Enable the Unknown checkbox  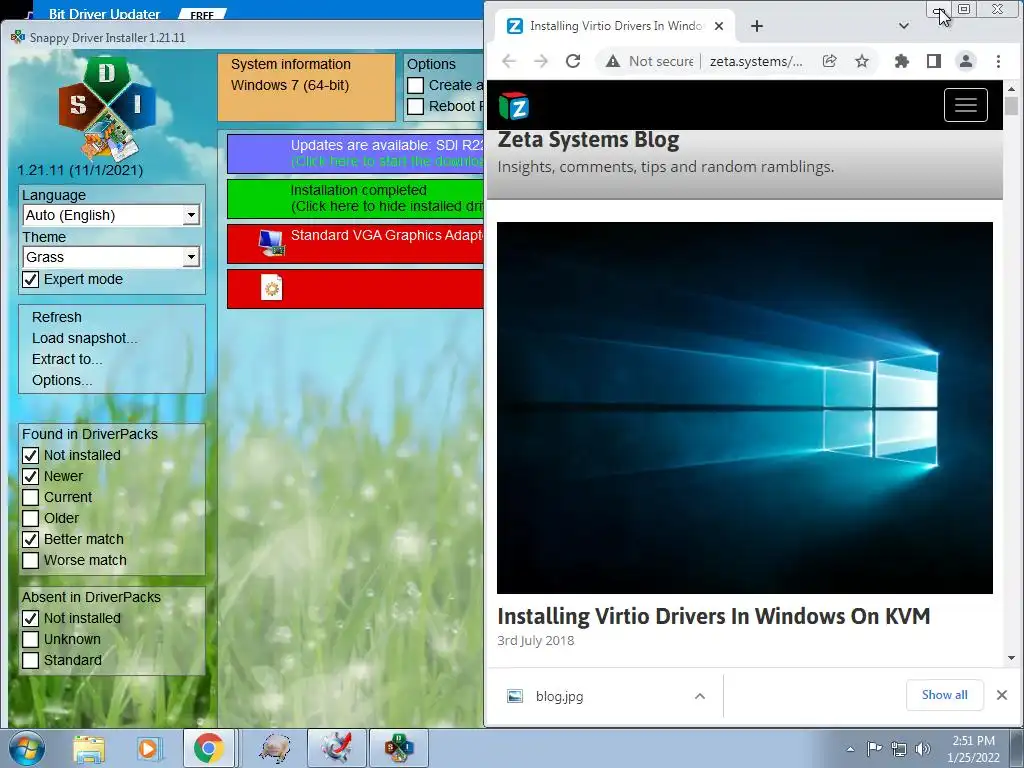click(31, 639)
